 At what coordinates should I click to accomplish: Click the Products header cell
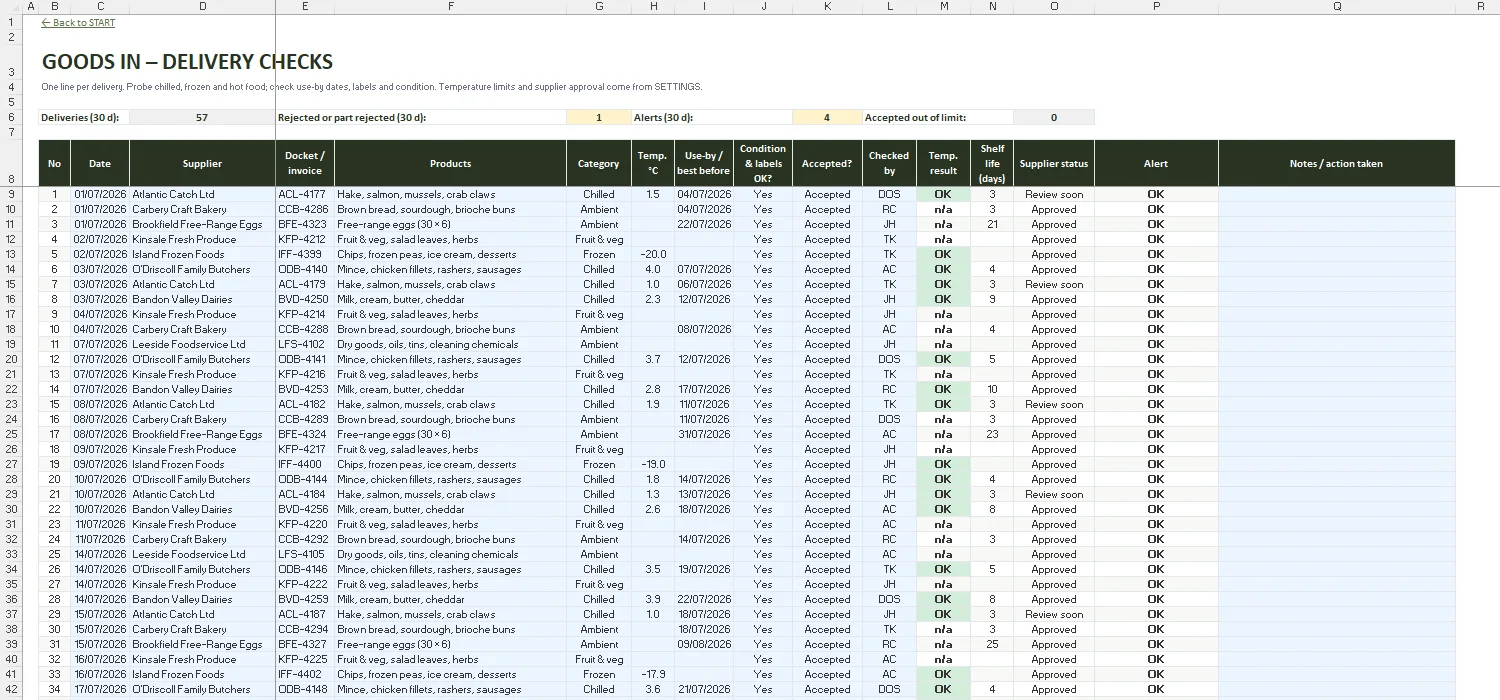coord(450,163)
